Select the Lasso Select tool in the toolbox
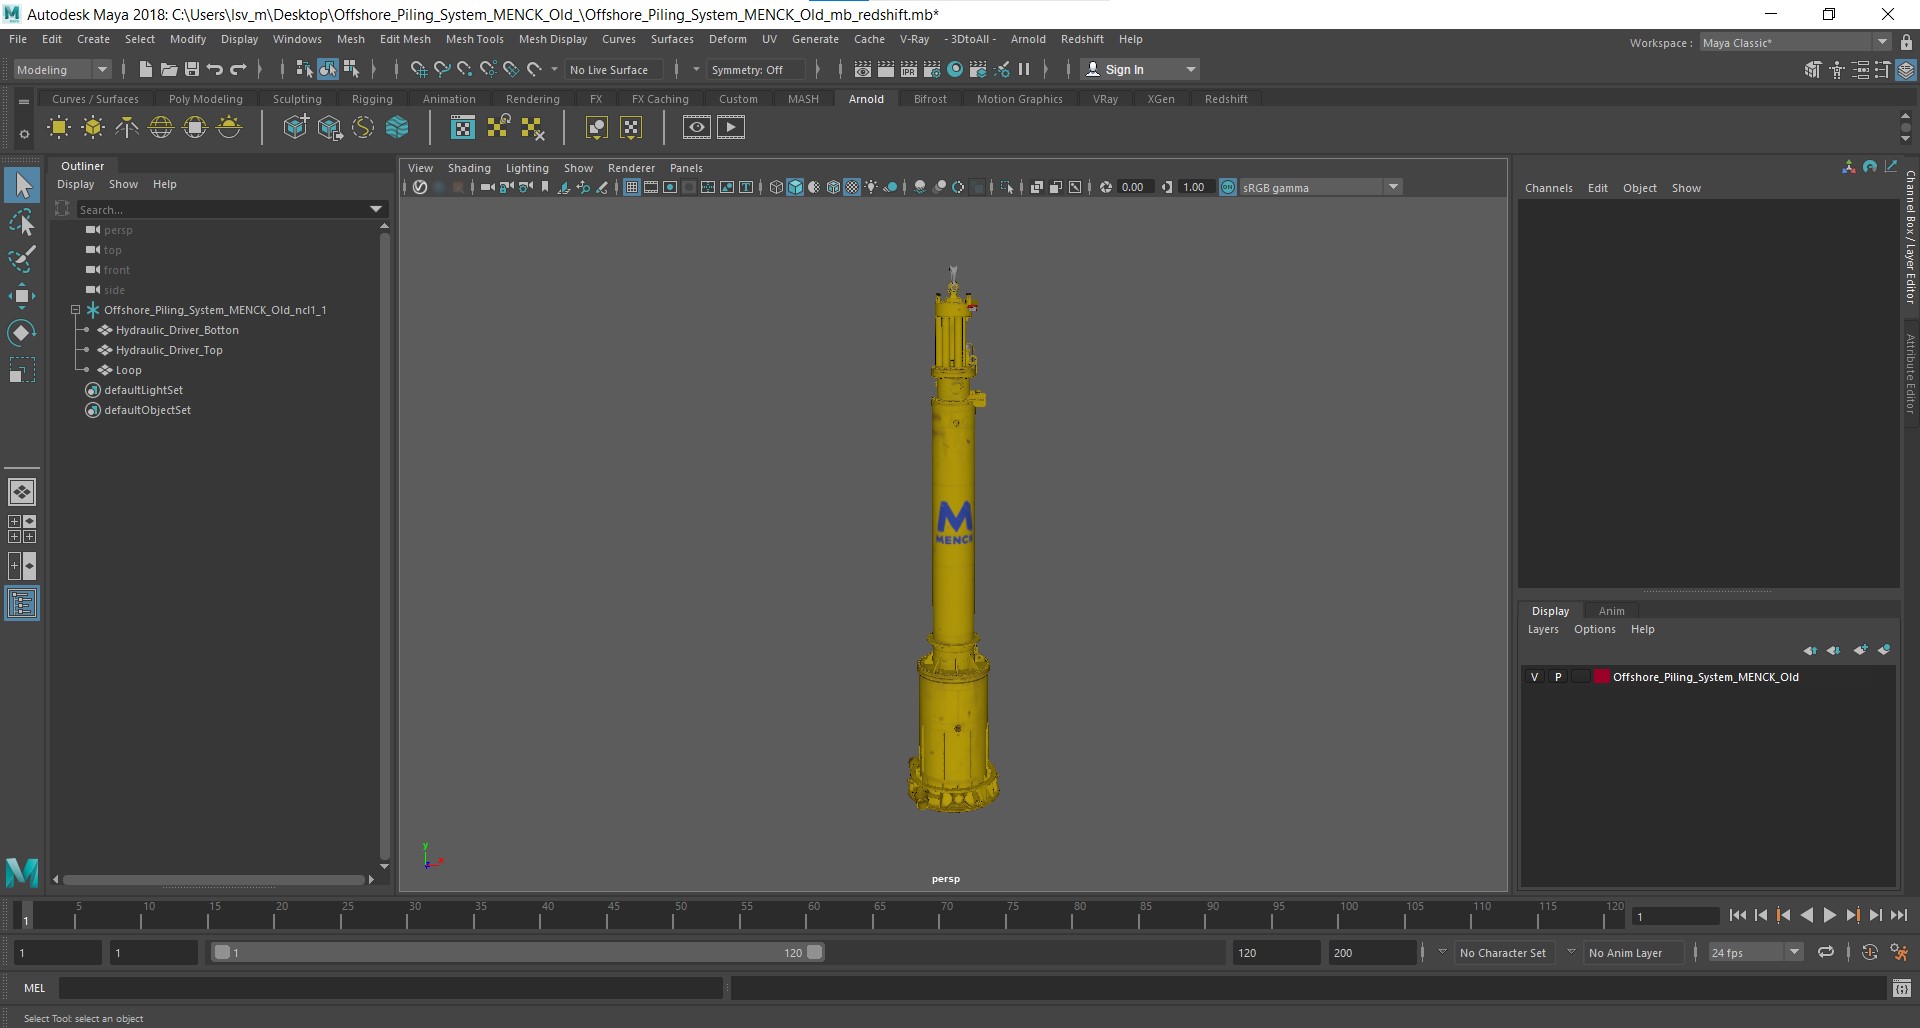 (x=22, y=222)
